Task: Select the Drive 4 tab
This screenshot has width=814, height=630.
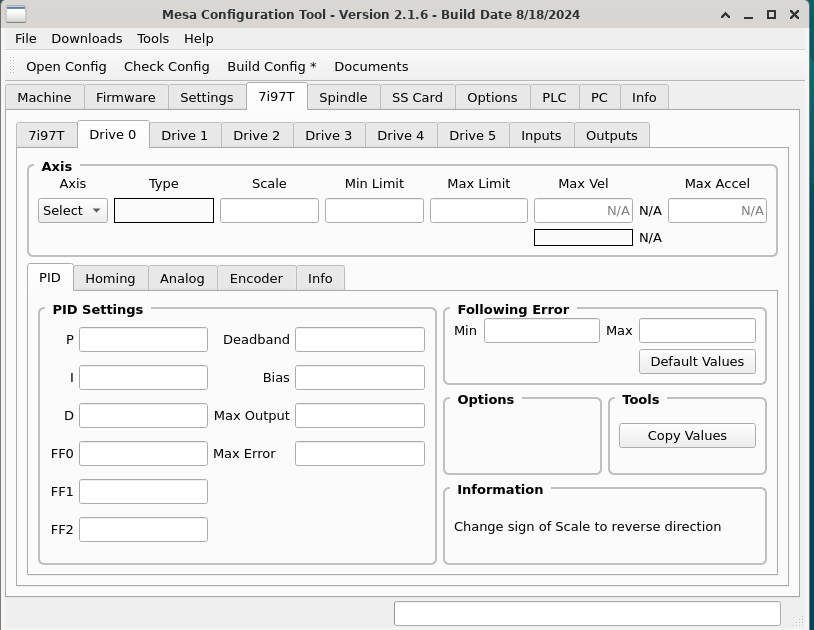Action: click(400, 135)
